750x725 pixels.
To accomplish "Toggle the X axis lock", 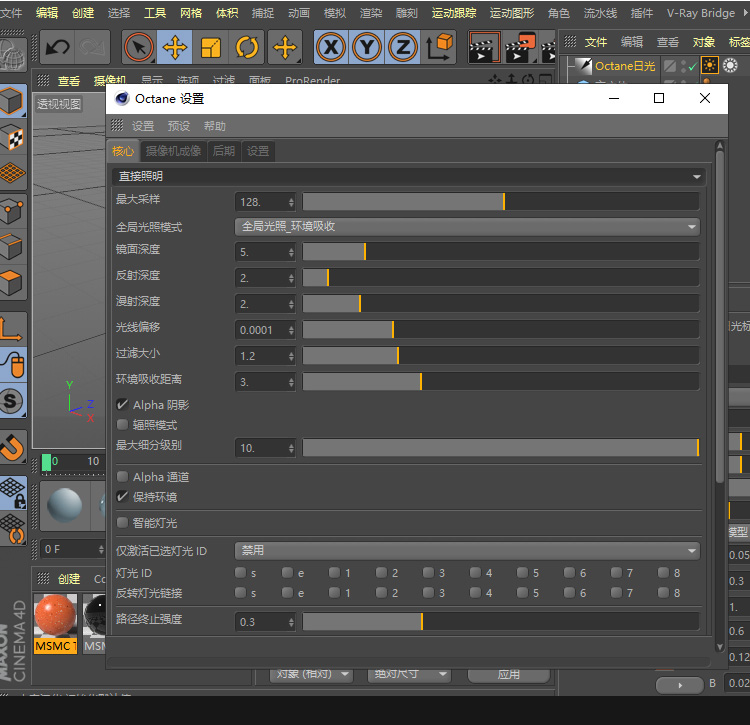I will click(x=331, y=47).
